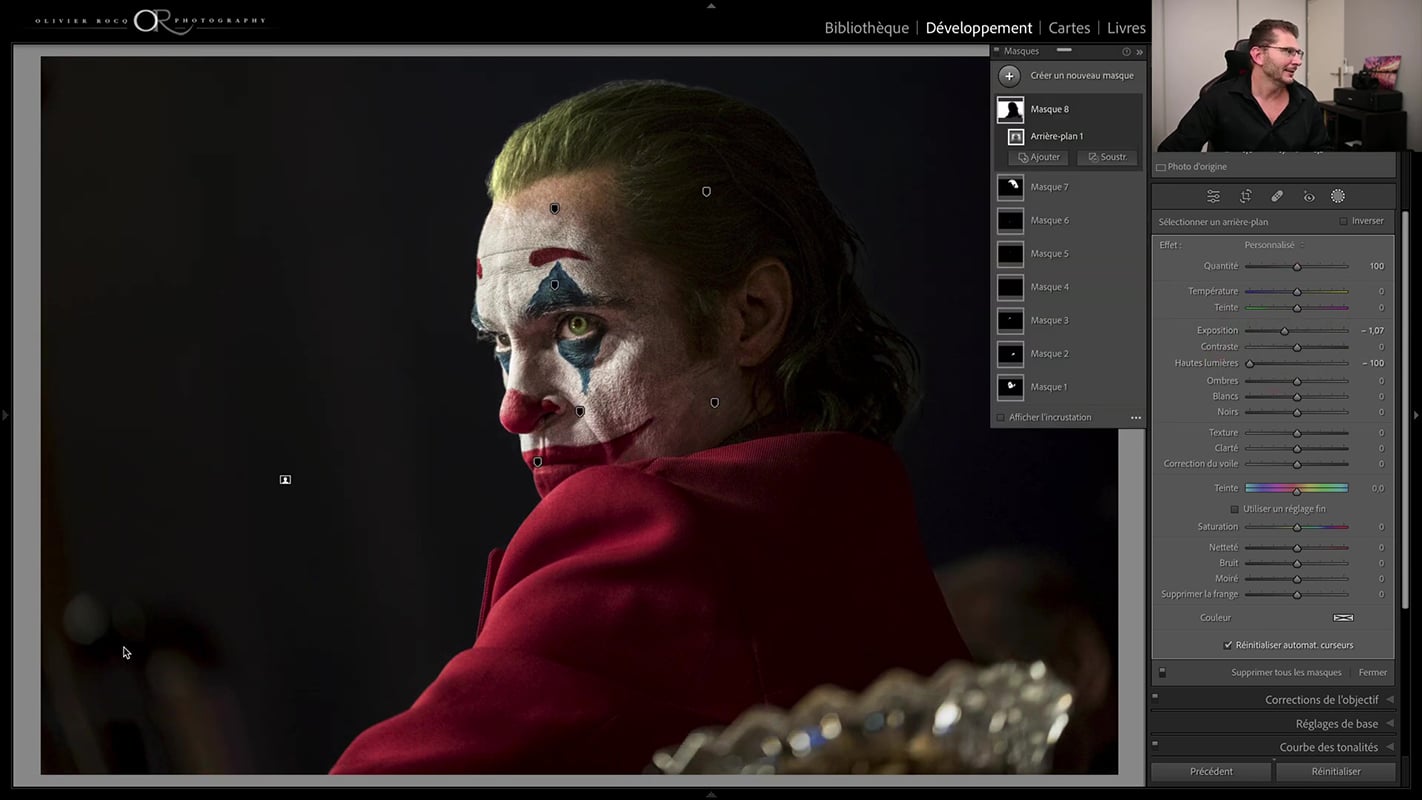Click the Arrière-plan 1 component icon
The image size is (1422, 800).
point(1016,136)
